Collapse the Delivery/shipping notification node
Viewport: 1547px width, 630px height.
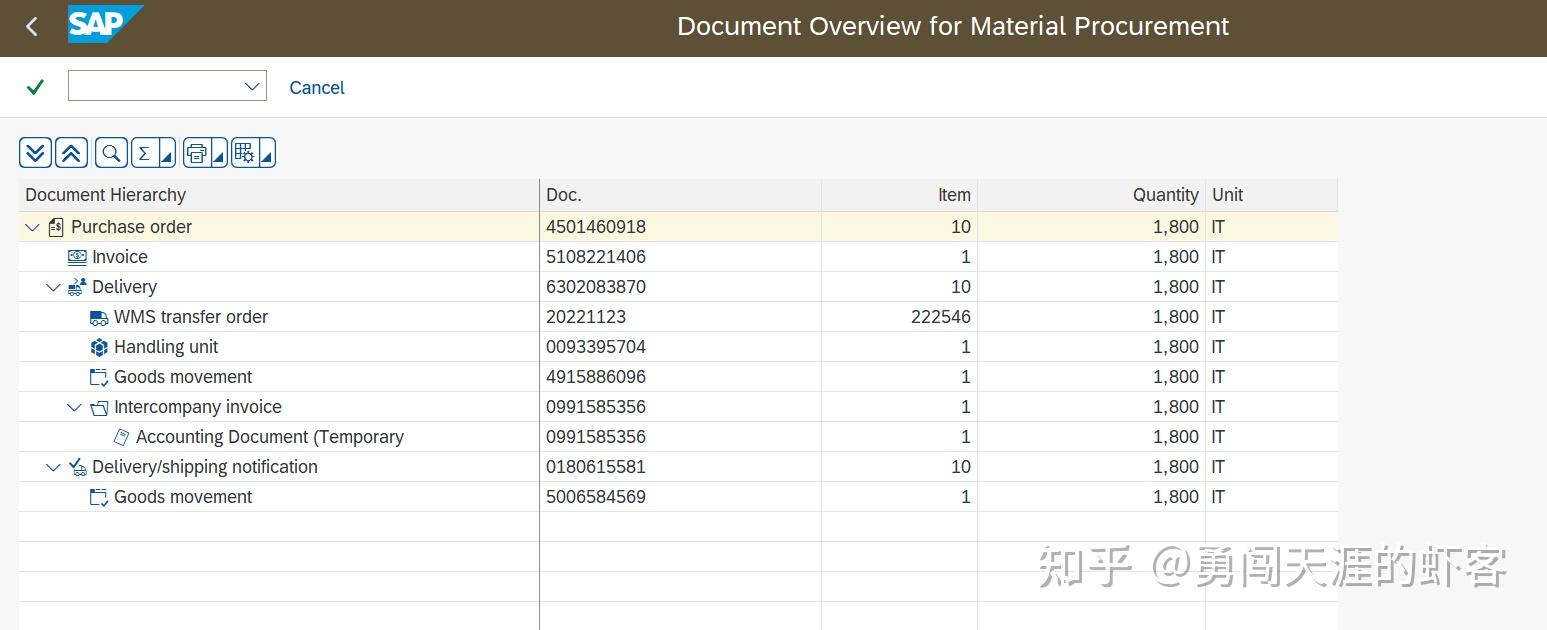pyautogui.click(x=52, y=467)
